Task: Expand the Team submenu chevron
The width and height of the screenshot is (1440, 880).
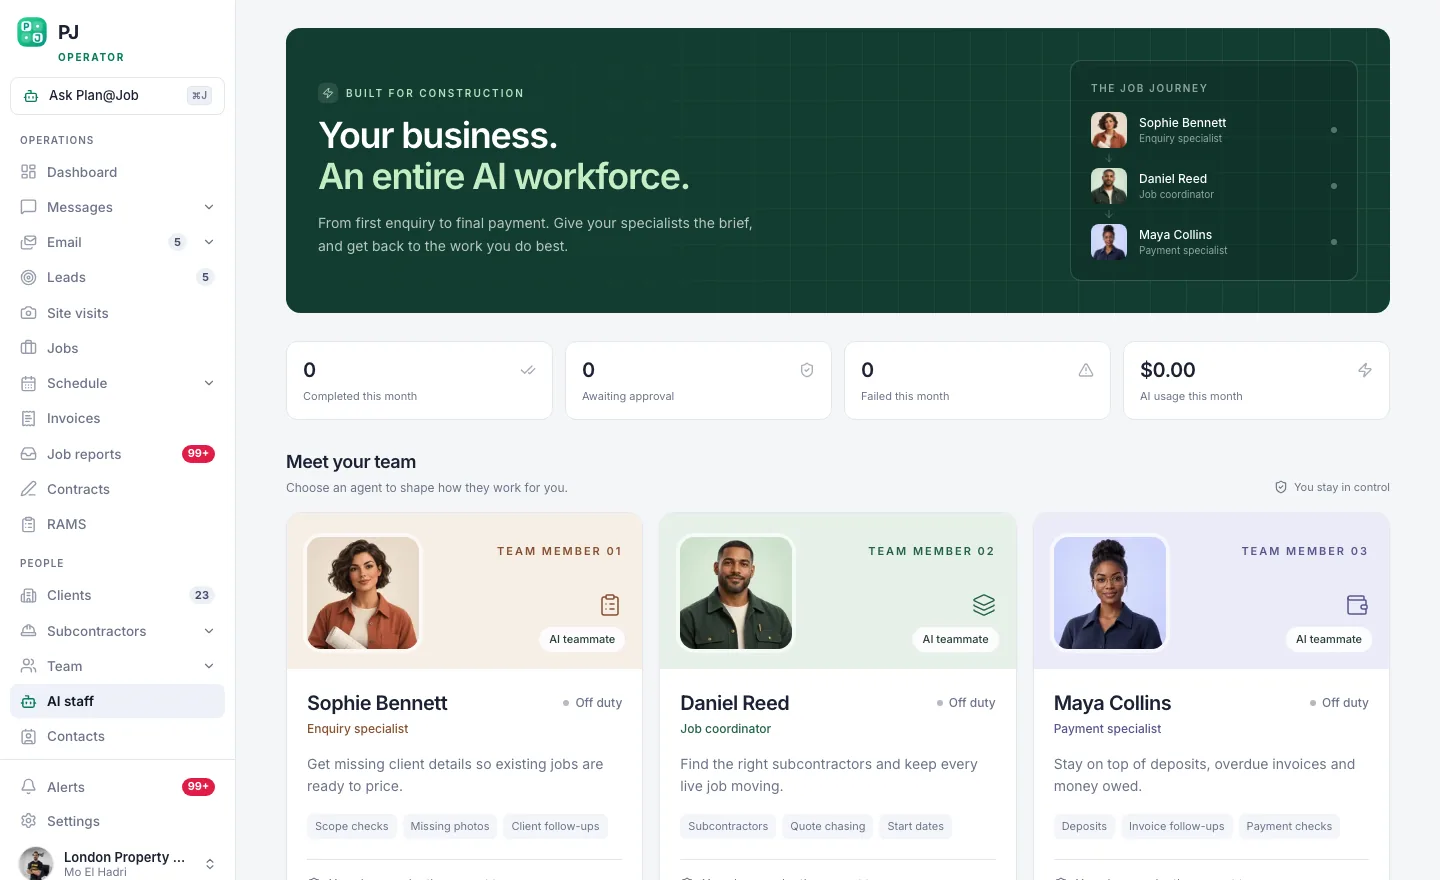Action: [x=209, y=666]
